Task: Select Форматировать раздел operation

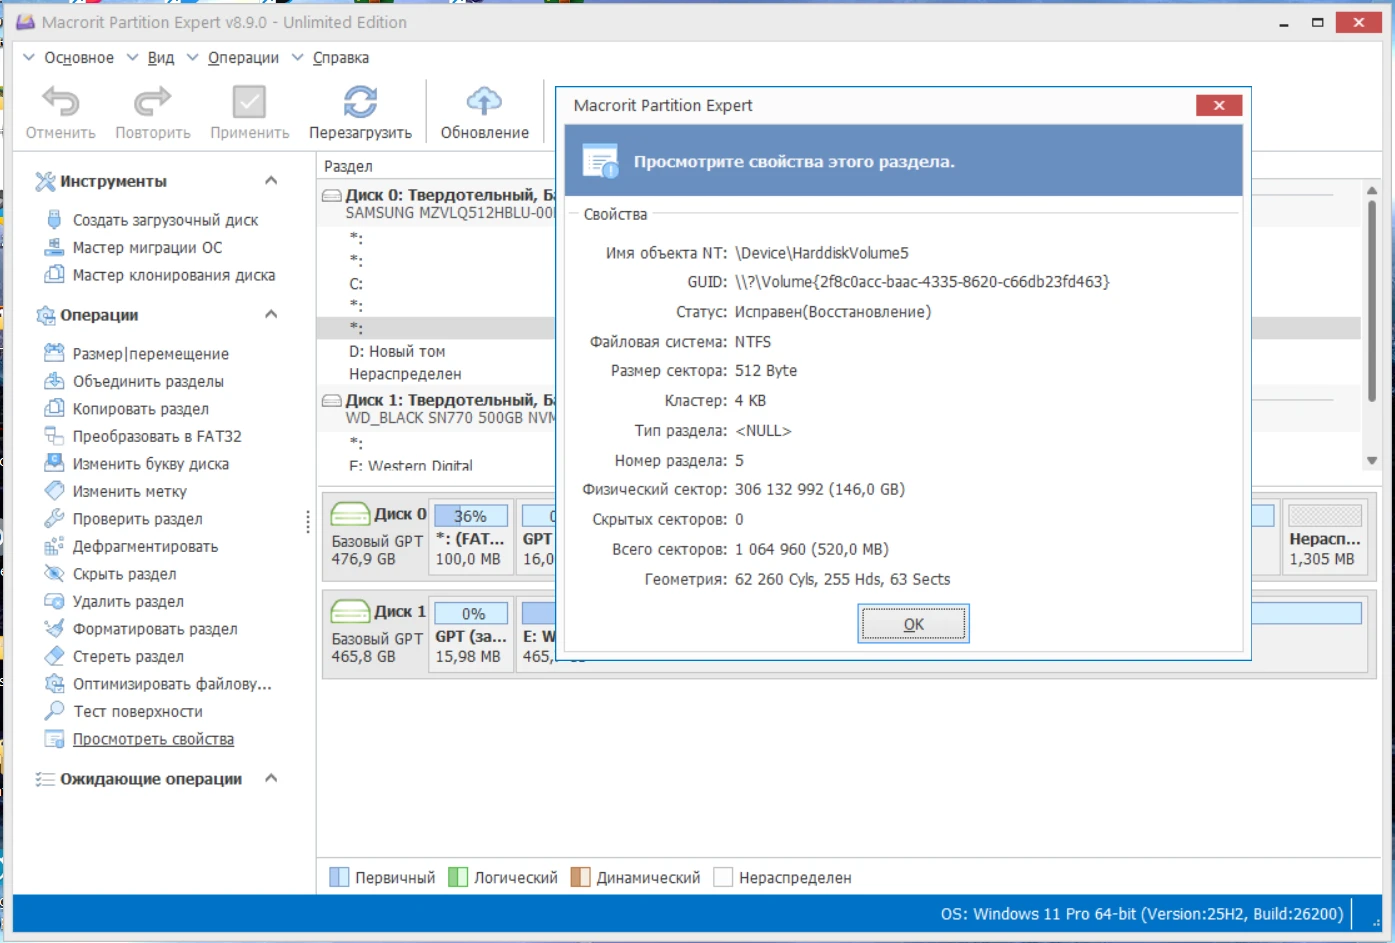Action: (155, 629)
